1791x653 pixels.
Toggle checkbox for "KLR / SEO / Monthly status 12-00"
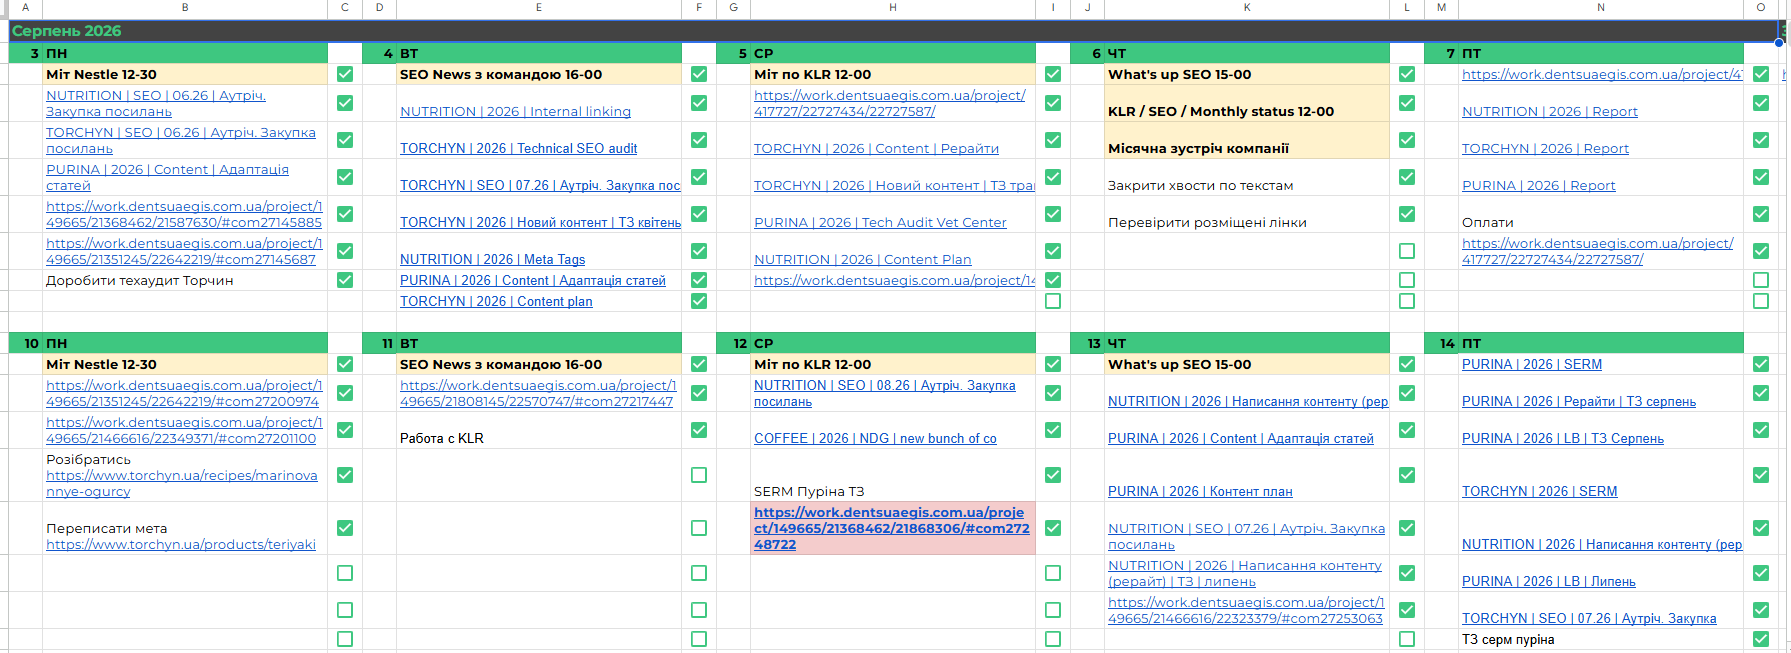click(x=1407, y=103)
